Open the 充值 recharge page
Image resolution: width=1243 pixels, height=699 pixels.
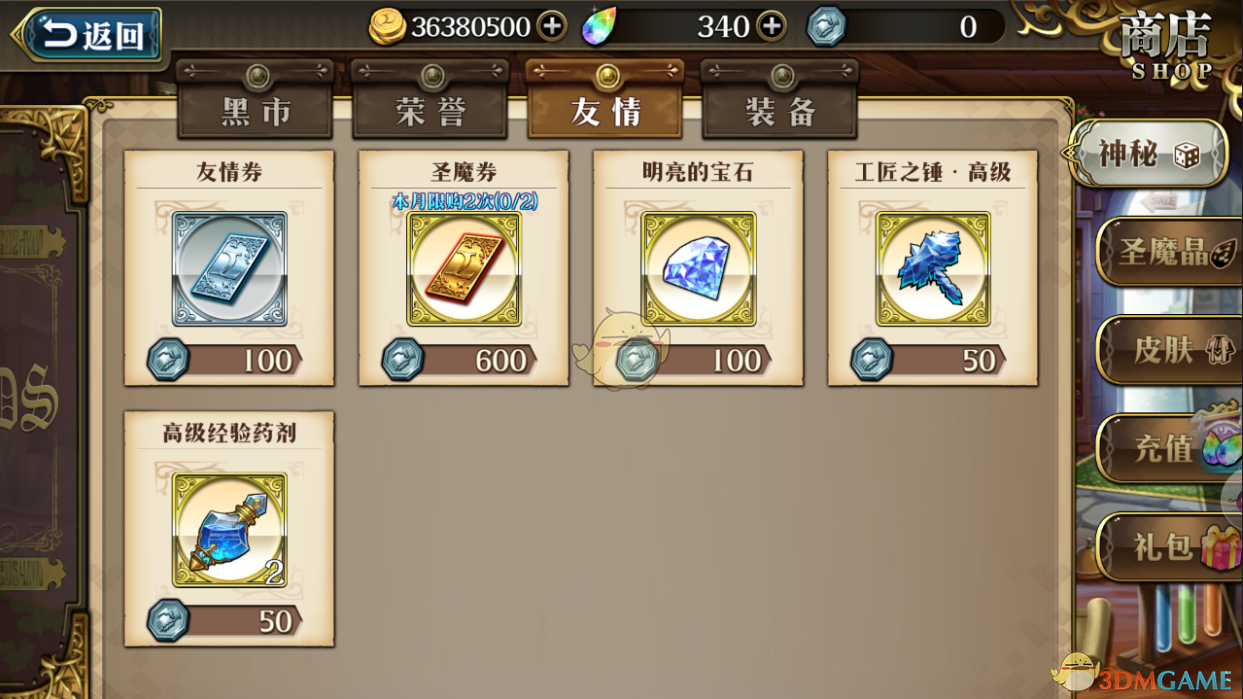[1170, 448]
